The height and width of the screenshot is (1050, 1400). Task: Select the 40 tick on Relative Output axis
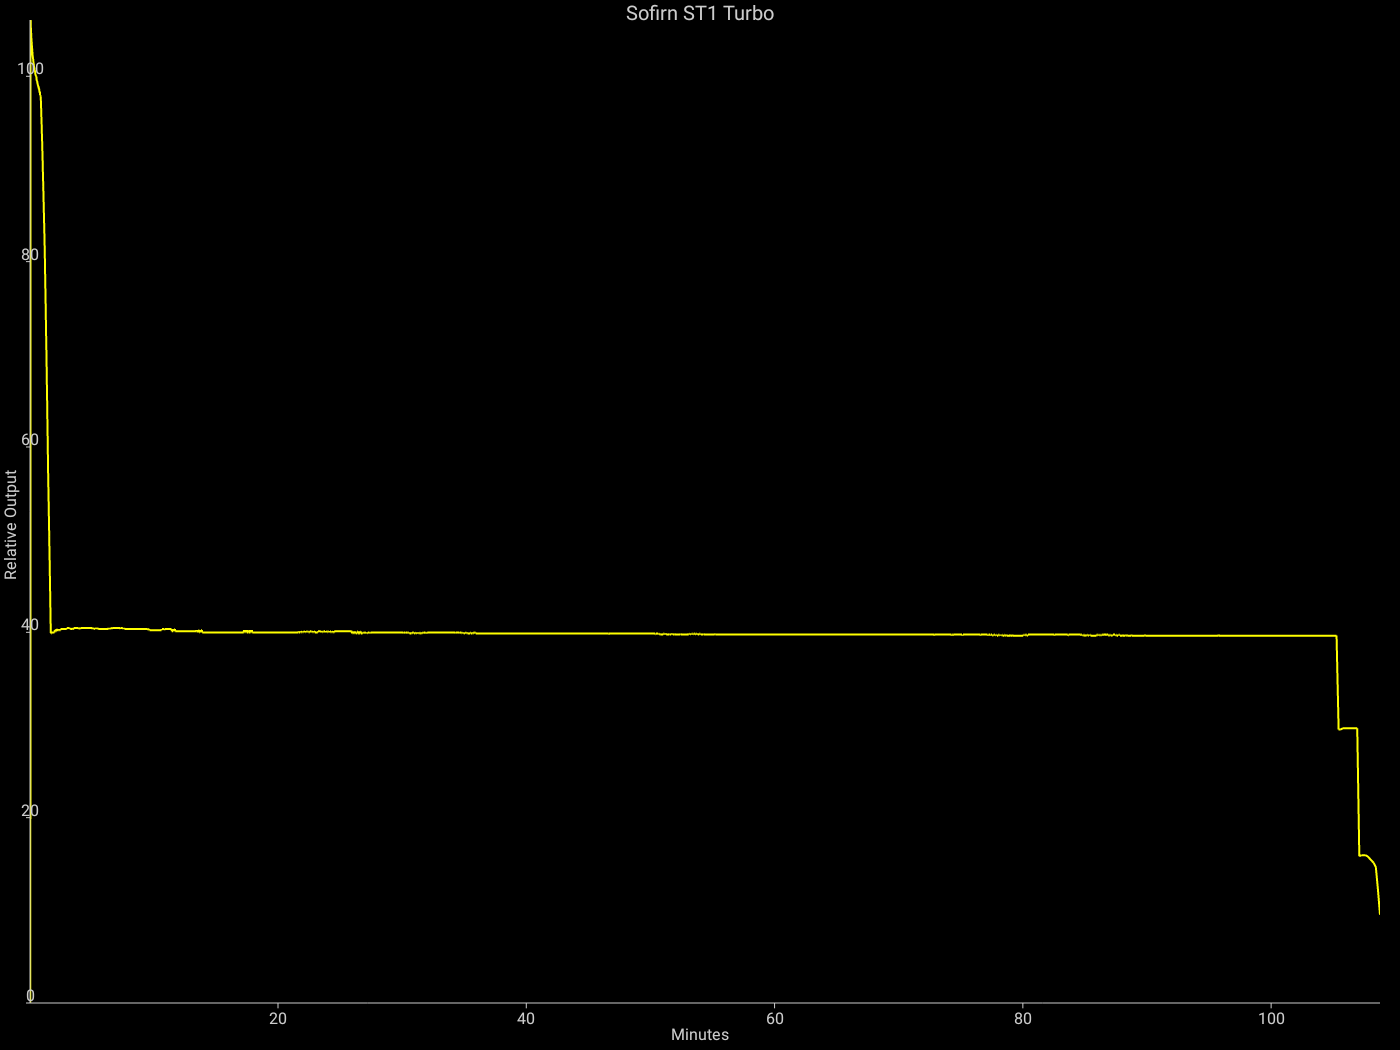pyautogui.click(x=30, y=625)
